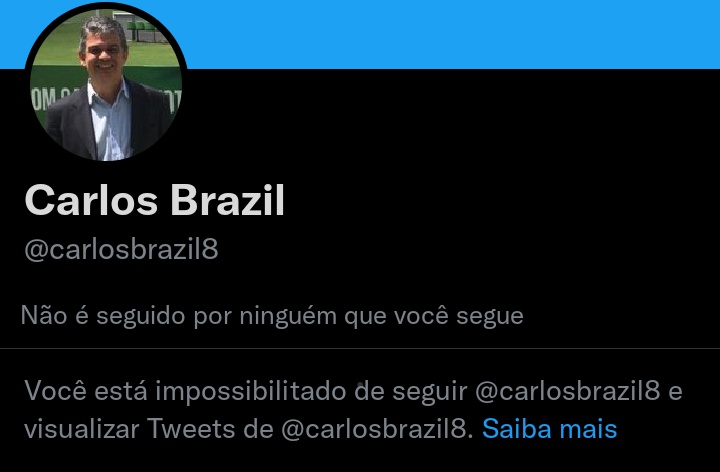Screen dimensions: 720x472
Task: Click the word Brazil in the display name
Action: pyautogui.click(x=228, y=200)
